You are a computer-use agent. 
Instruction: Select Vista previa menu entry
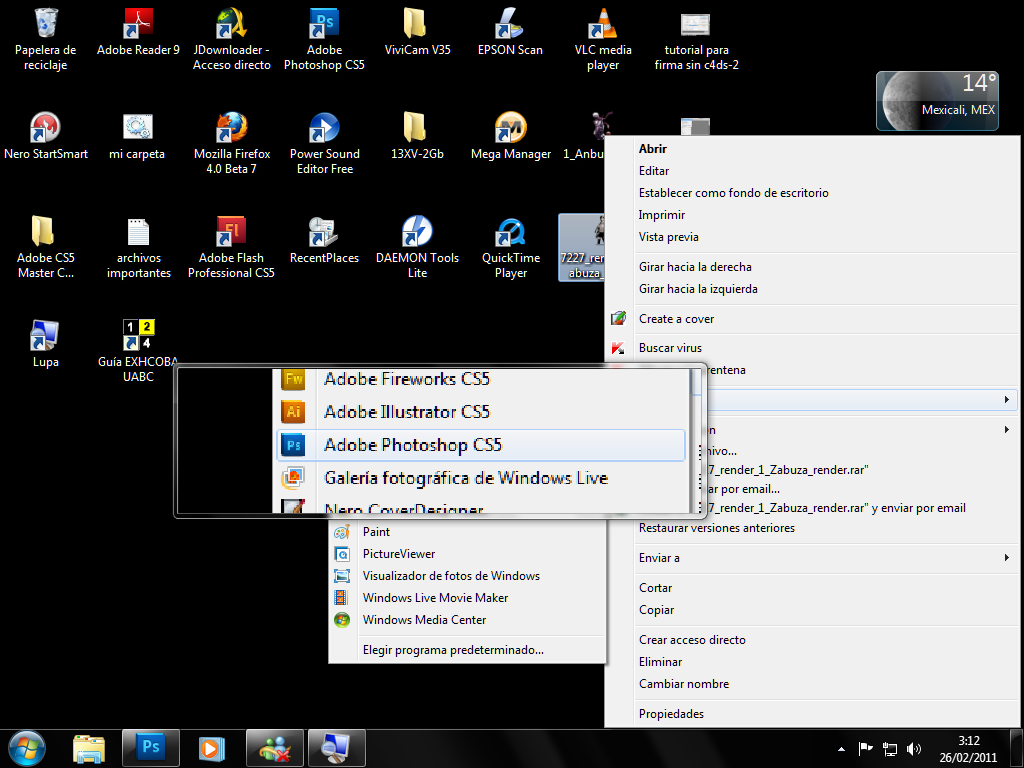[x=812, y=237]
